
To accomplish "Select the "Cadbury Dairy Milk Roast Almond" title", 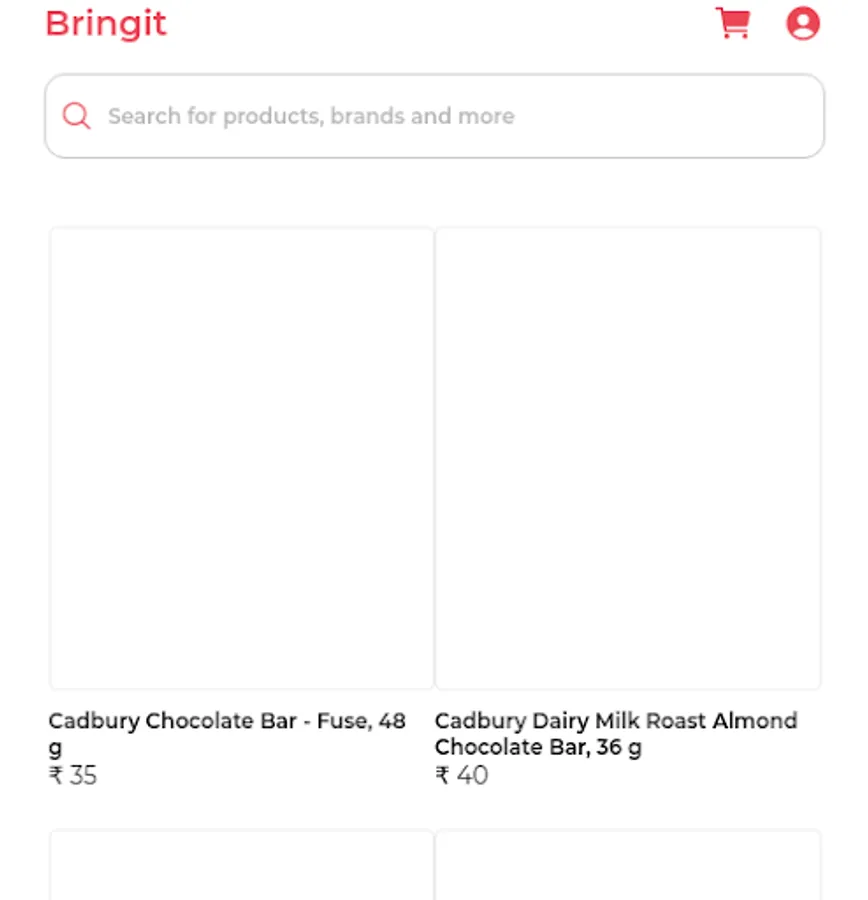I will [x=616, y=721].
